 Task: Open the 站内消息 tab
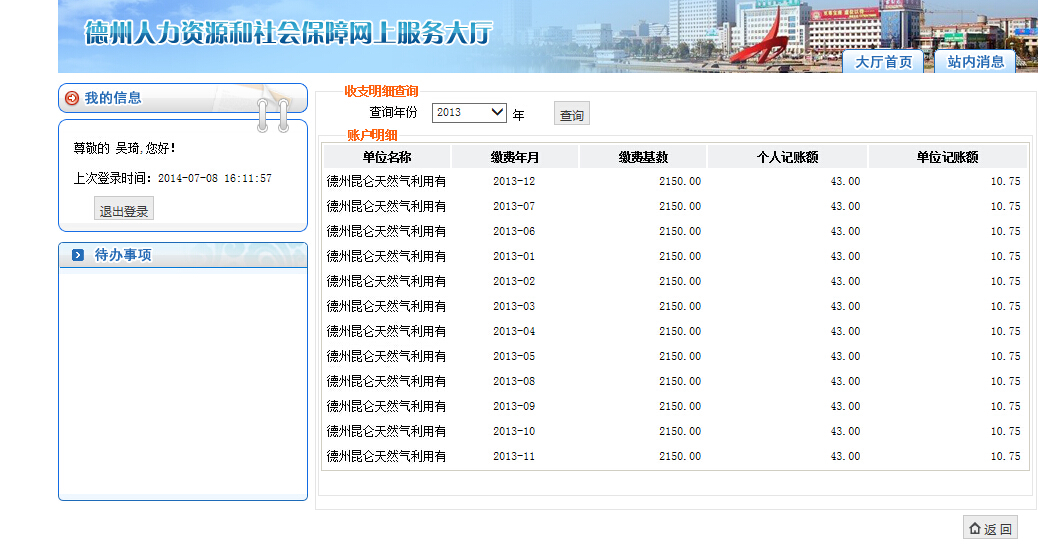click(975, 62)
